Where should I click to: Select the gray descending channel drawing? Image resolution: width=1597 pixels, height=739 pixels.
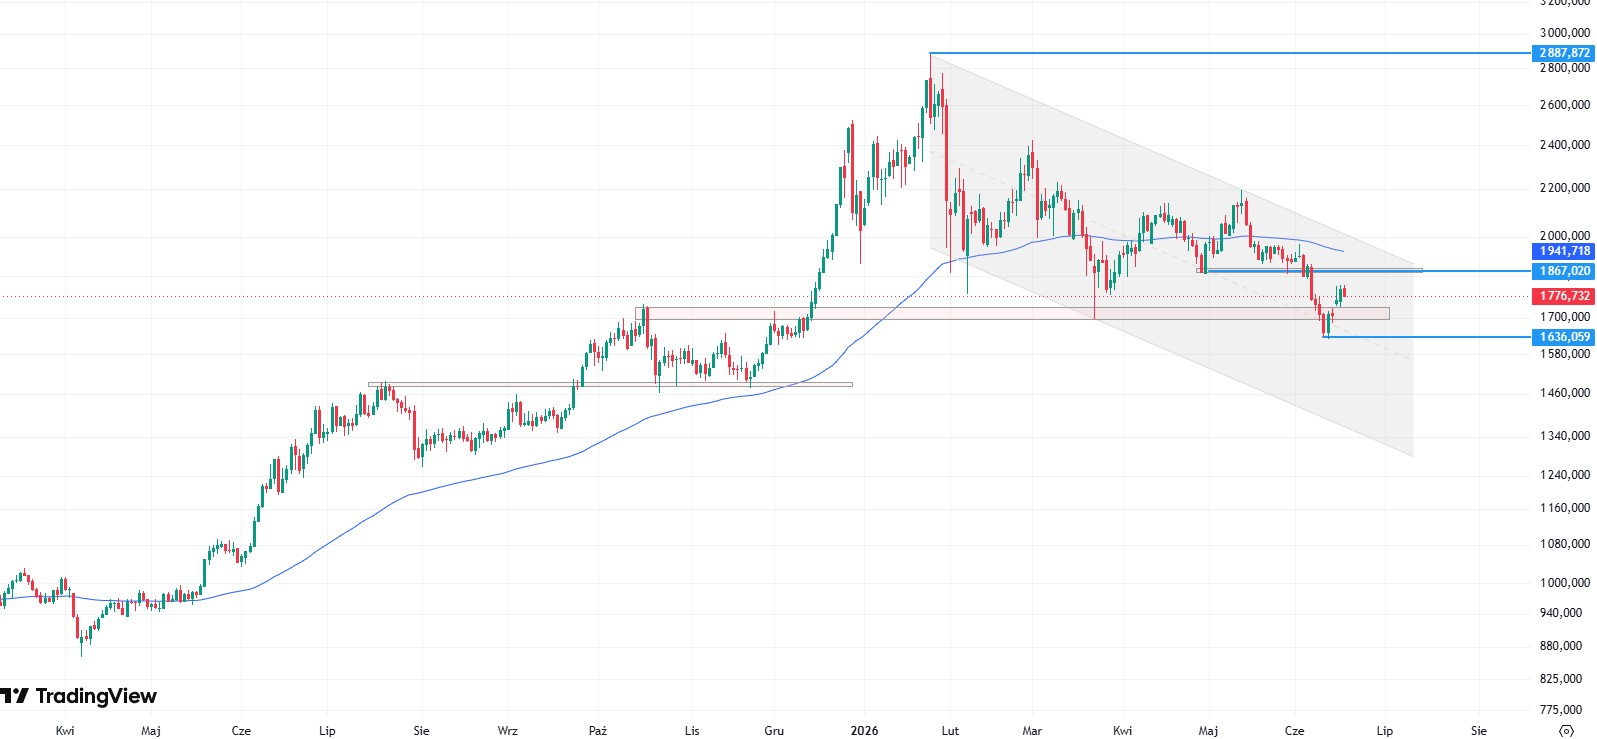click(1171, 255)
